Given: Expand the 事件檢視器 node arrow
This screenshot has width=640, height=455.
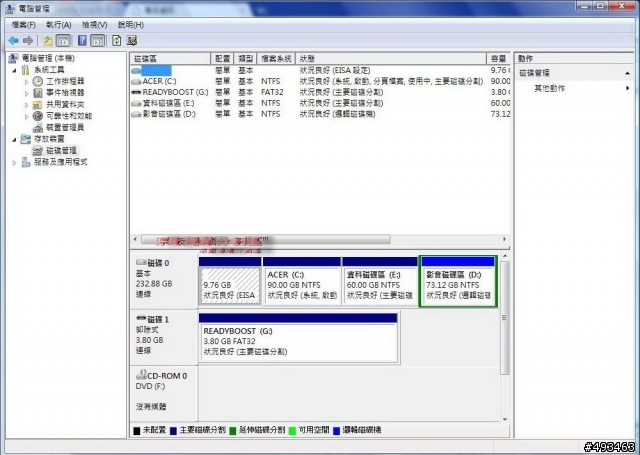Looking at the screenshot, I should click(27, 93).
